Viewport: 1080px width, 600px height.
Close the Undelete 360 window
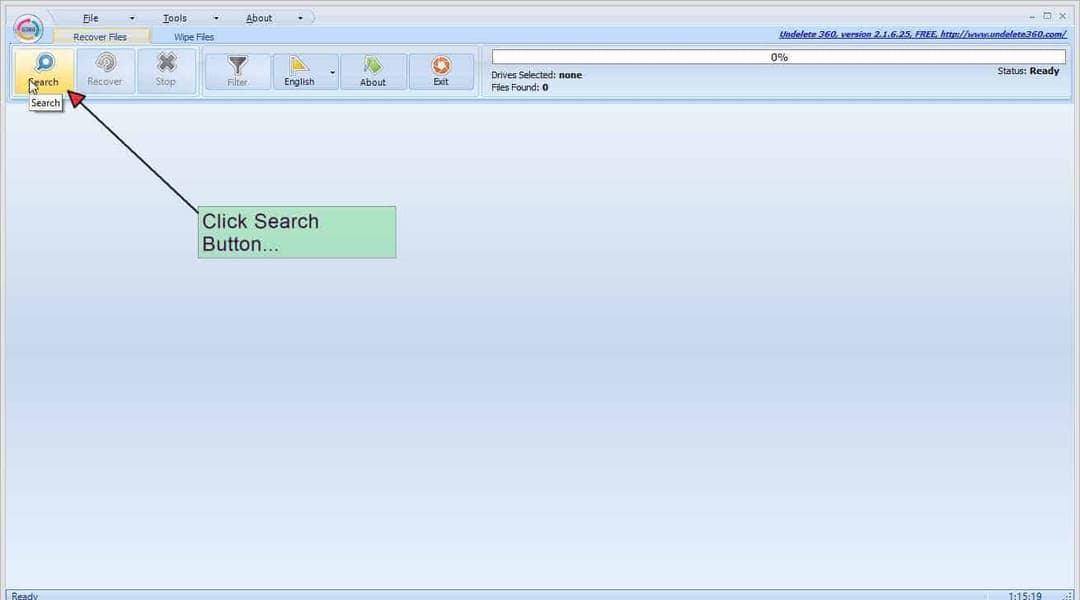click(x=1062, y=16)
